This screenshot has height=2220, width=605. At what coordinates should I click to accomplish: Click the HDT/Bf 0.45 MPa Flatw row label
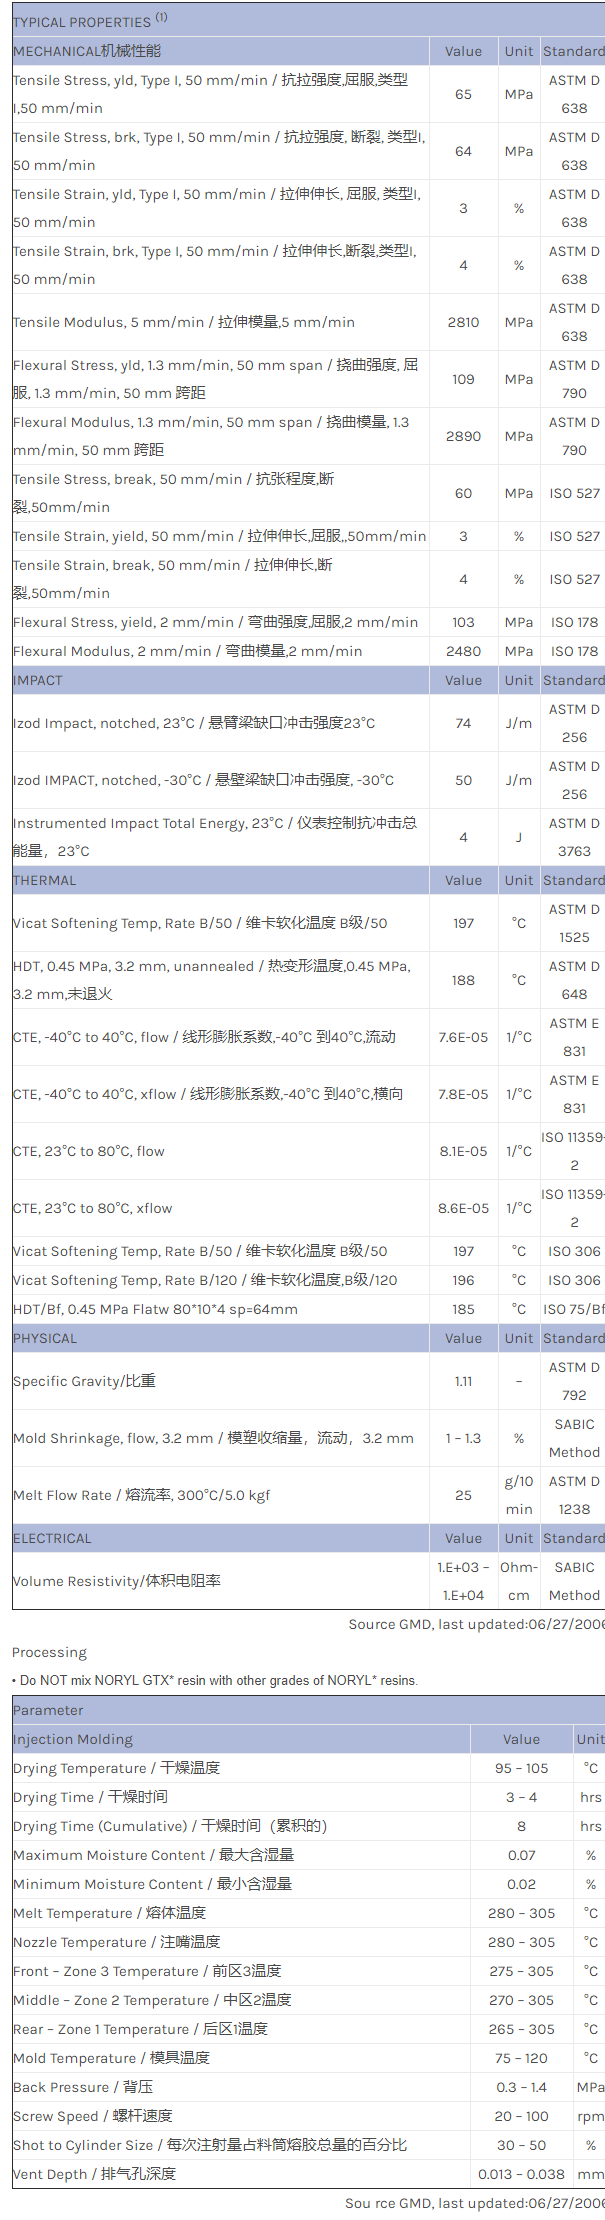(155, 1309)
